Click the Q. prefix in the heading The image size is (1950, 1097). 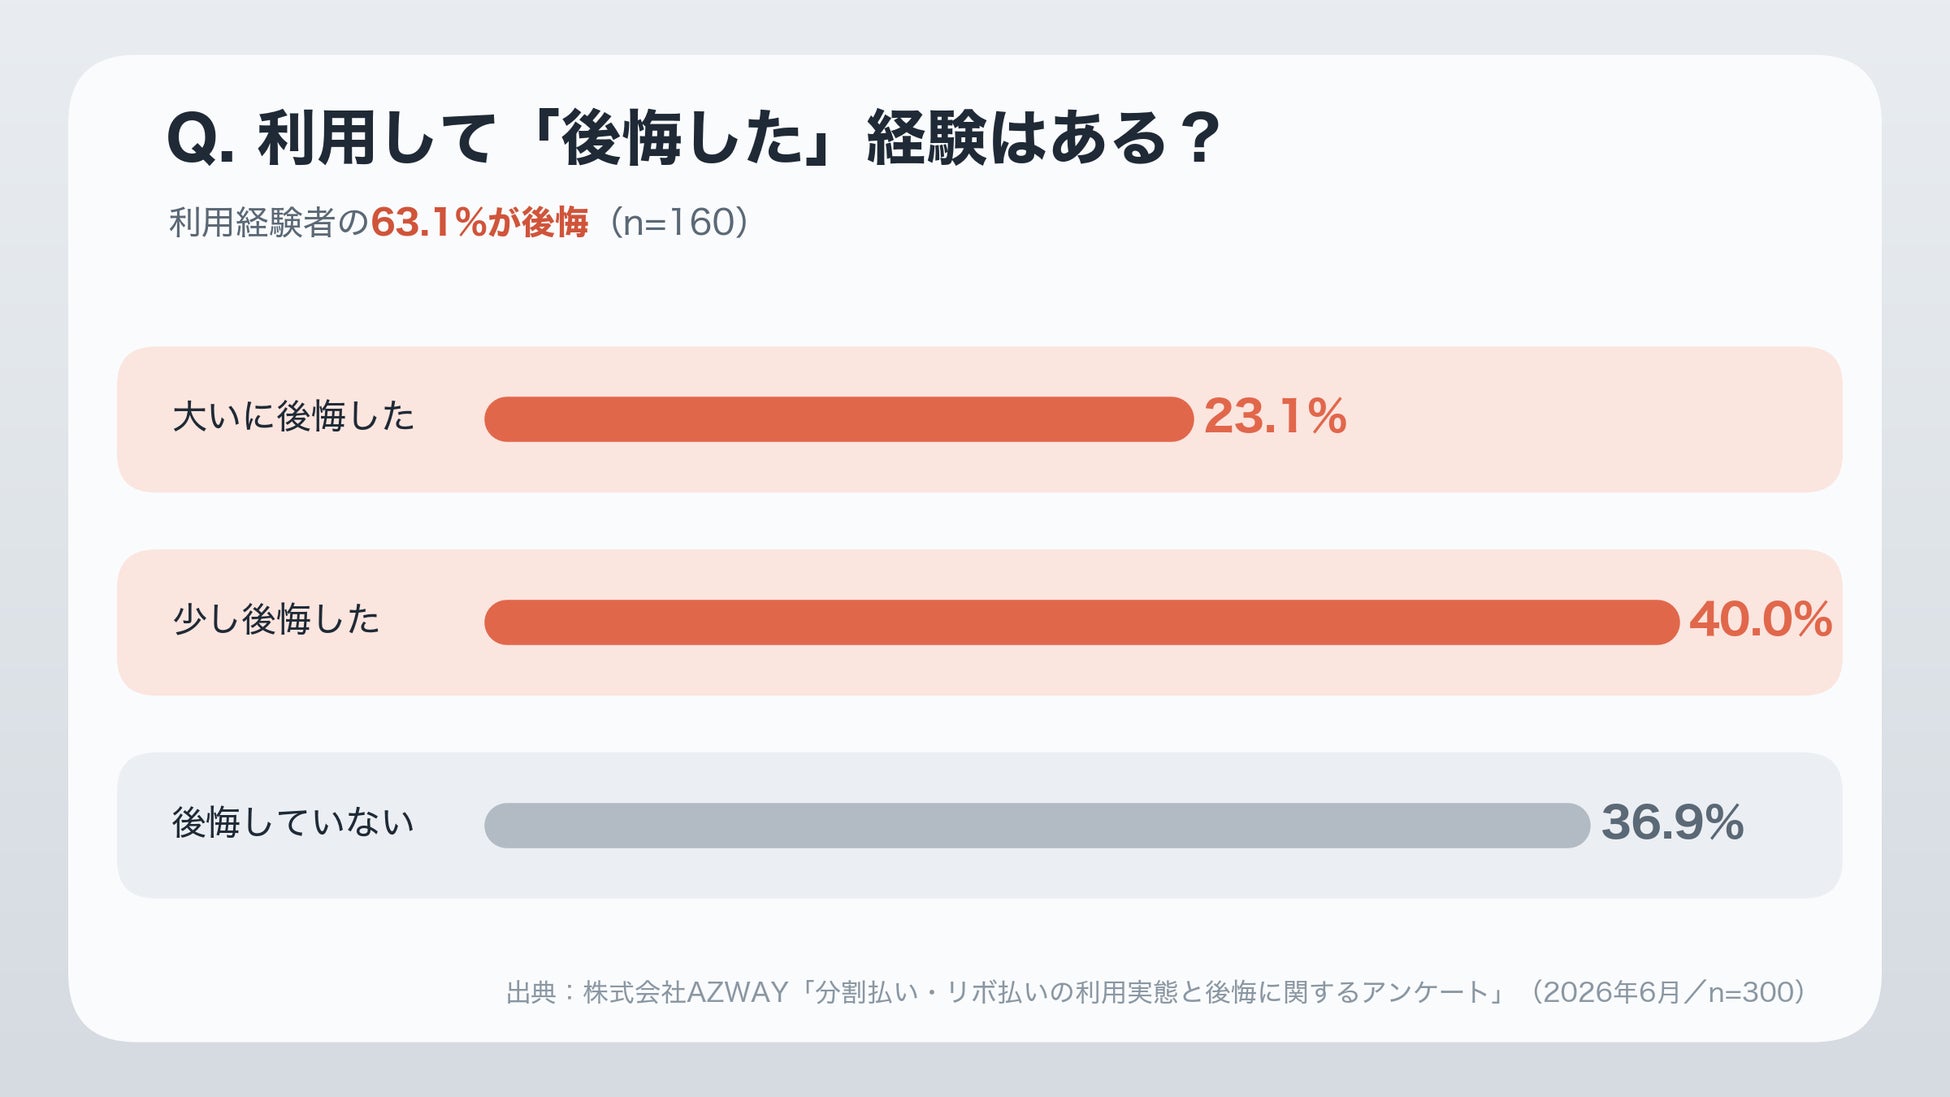(x=200, y=139)
